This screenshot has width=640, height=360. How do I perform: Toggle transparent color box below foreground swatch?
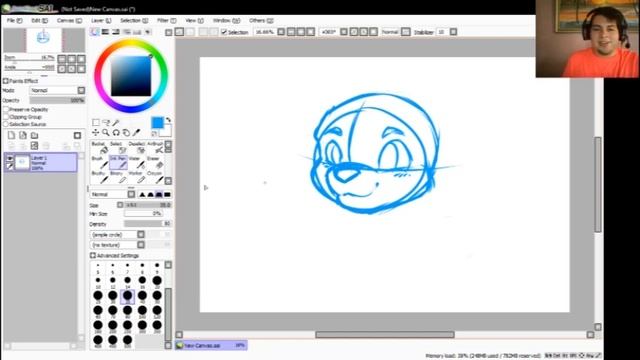click(x=154, y=133)
